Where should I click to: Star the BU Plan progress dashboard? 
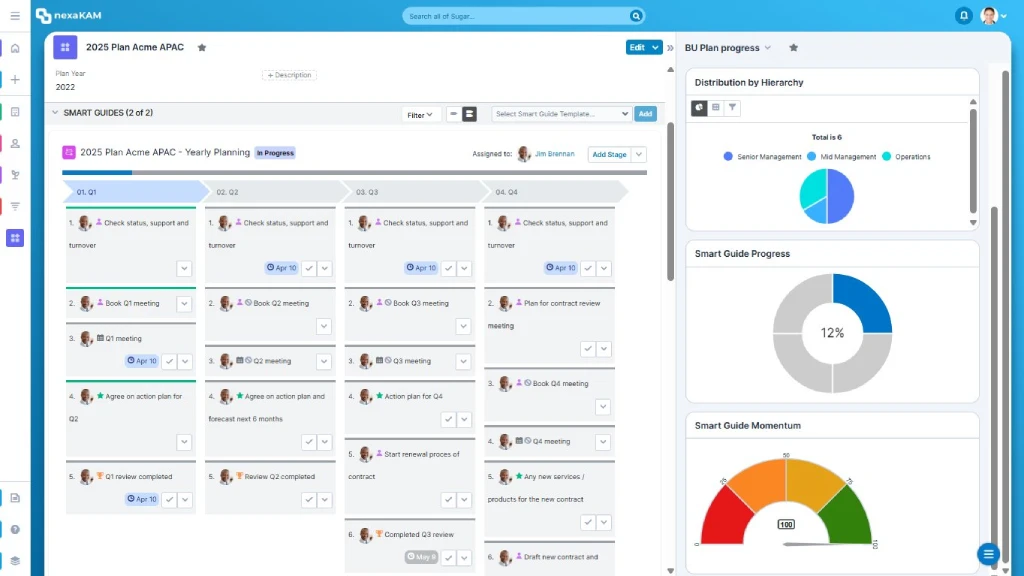[793, 48]
